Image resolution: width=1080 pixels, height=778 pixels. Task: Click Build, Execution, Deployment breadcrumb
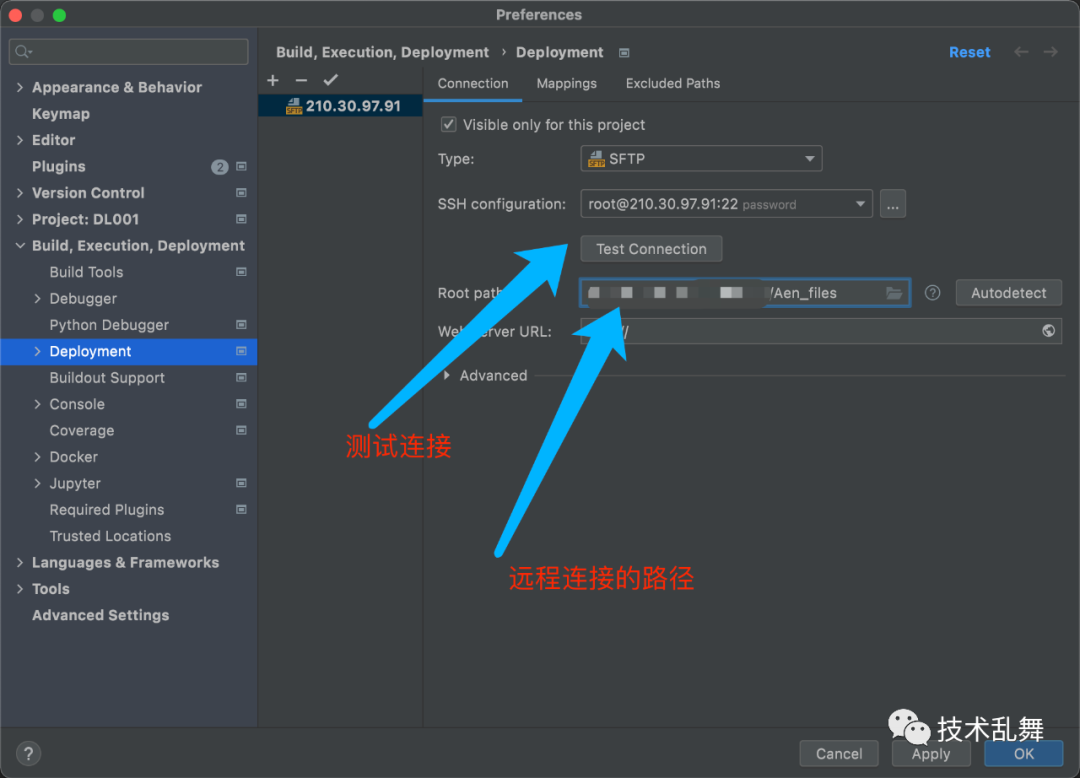click(382, 53)
